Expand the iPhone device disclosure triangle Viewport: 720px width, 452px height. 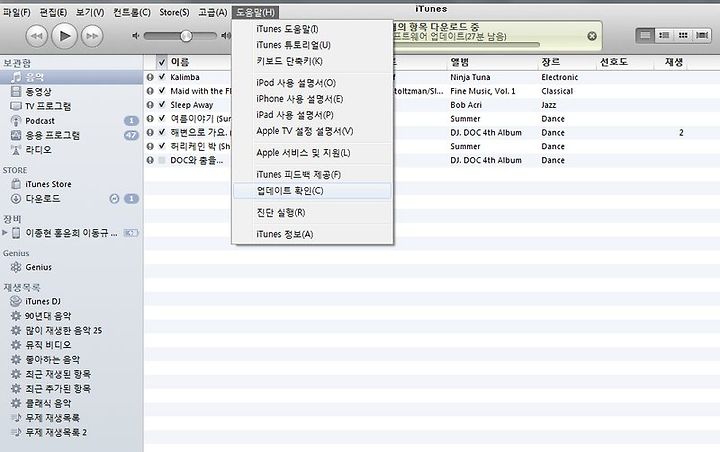pyautogui.click(x=5, y=232)
